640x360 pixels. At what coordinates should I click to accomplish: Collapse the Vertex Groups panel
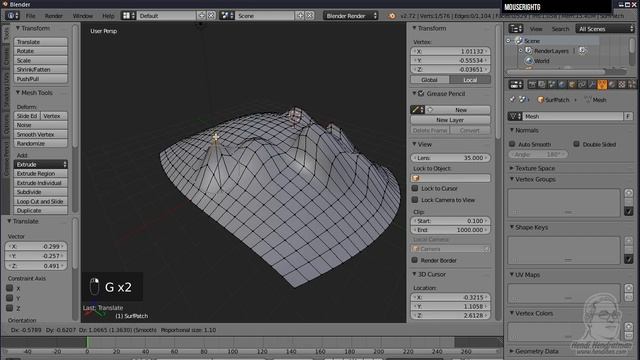(x=511, y=179)
